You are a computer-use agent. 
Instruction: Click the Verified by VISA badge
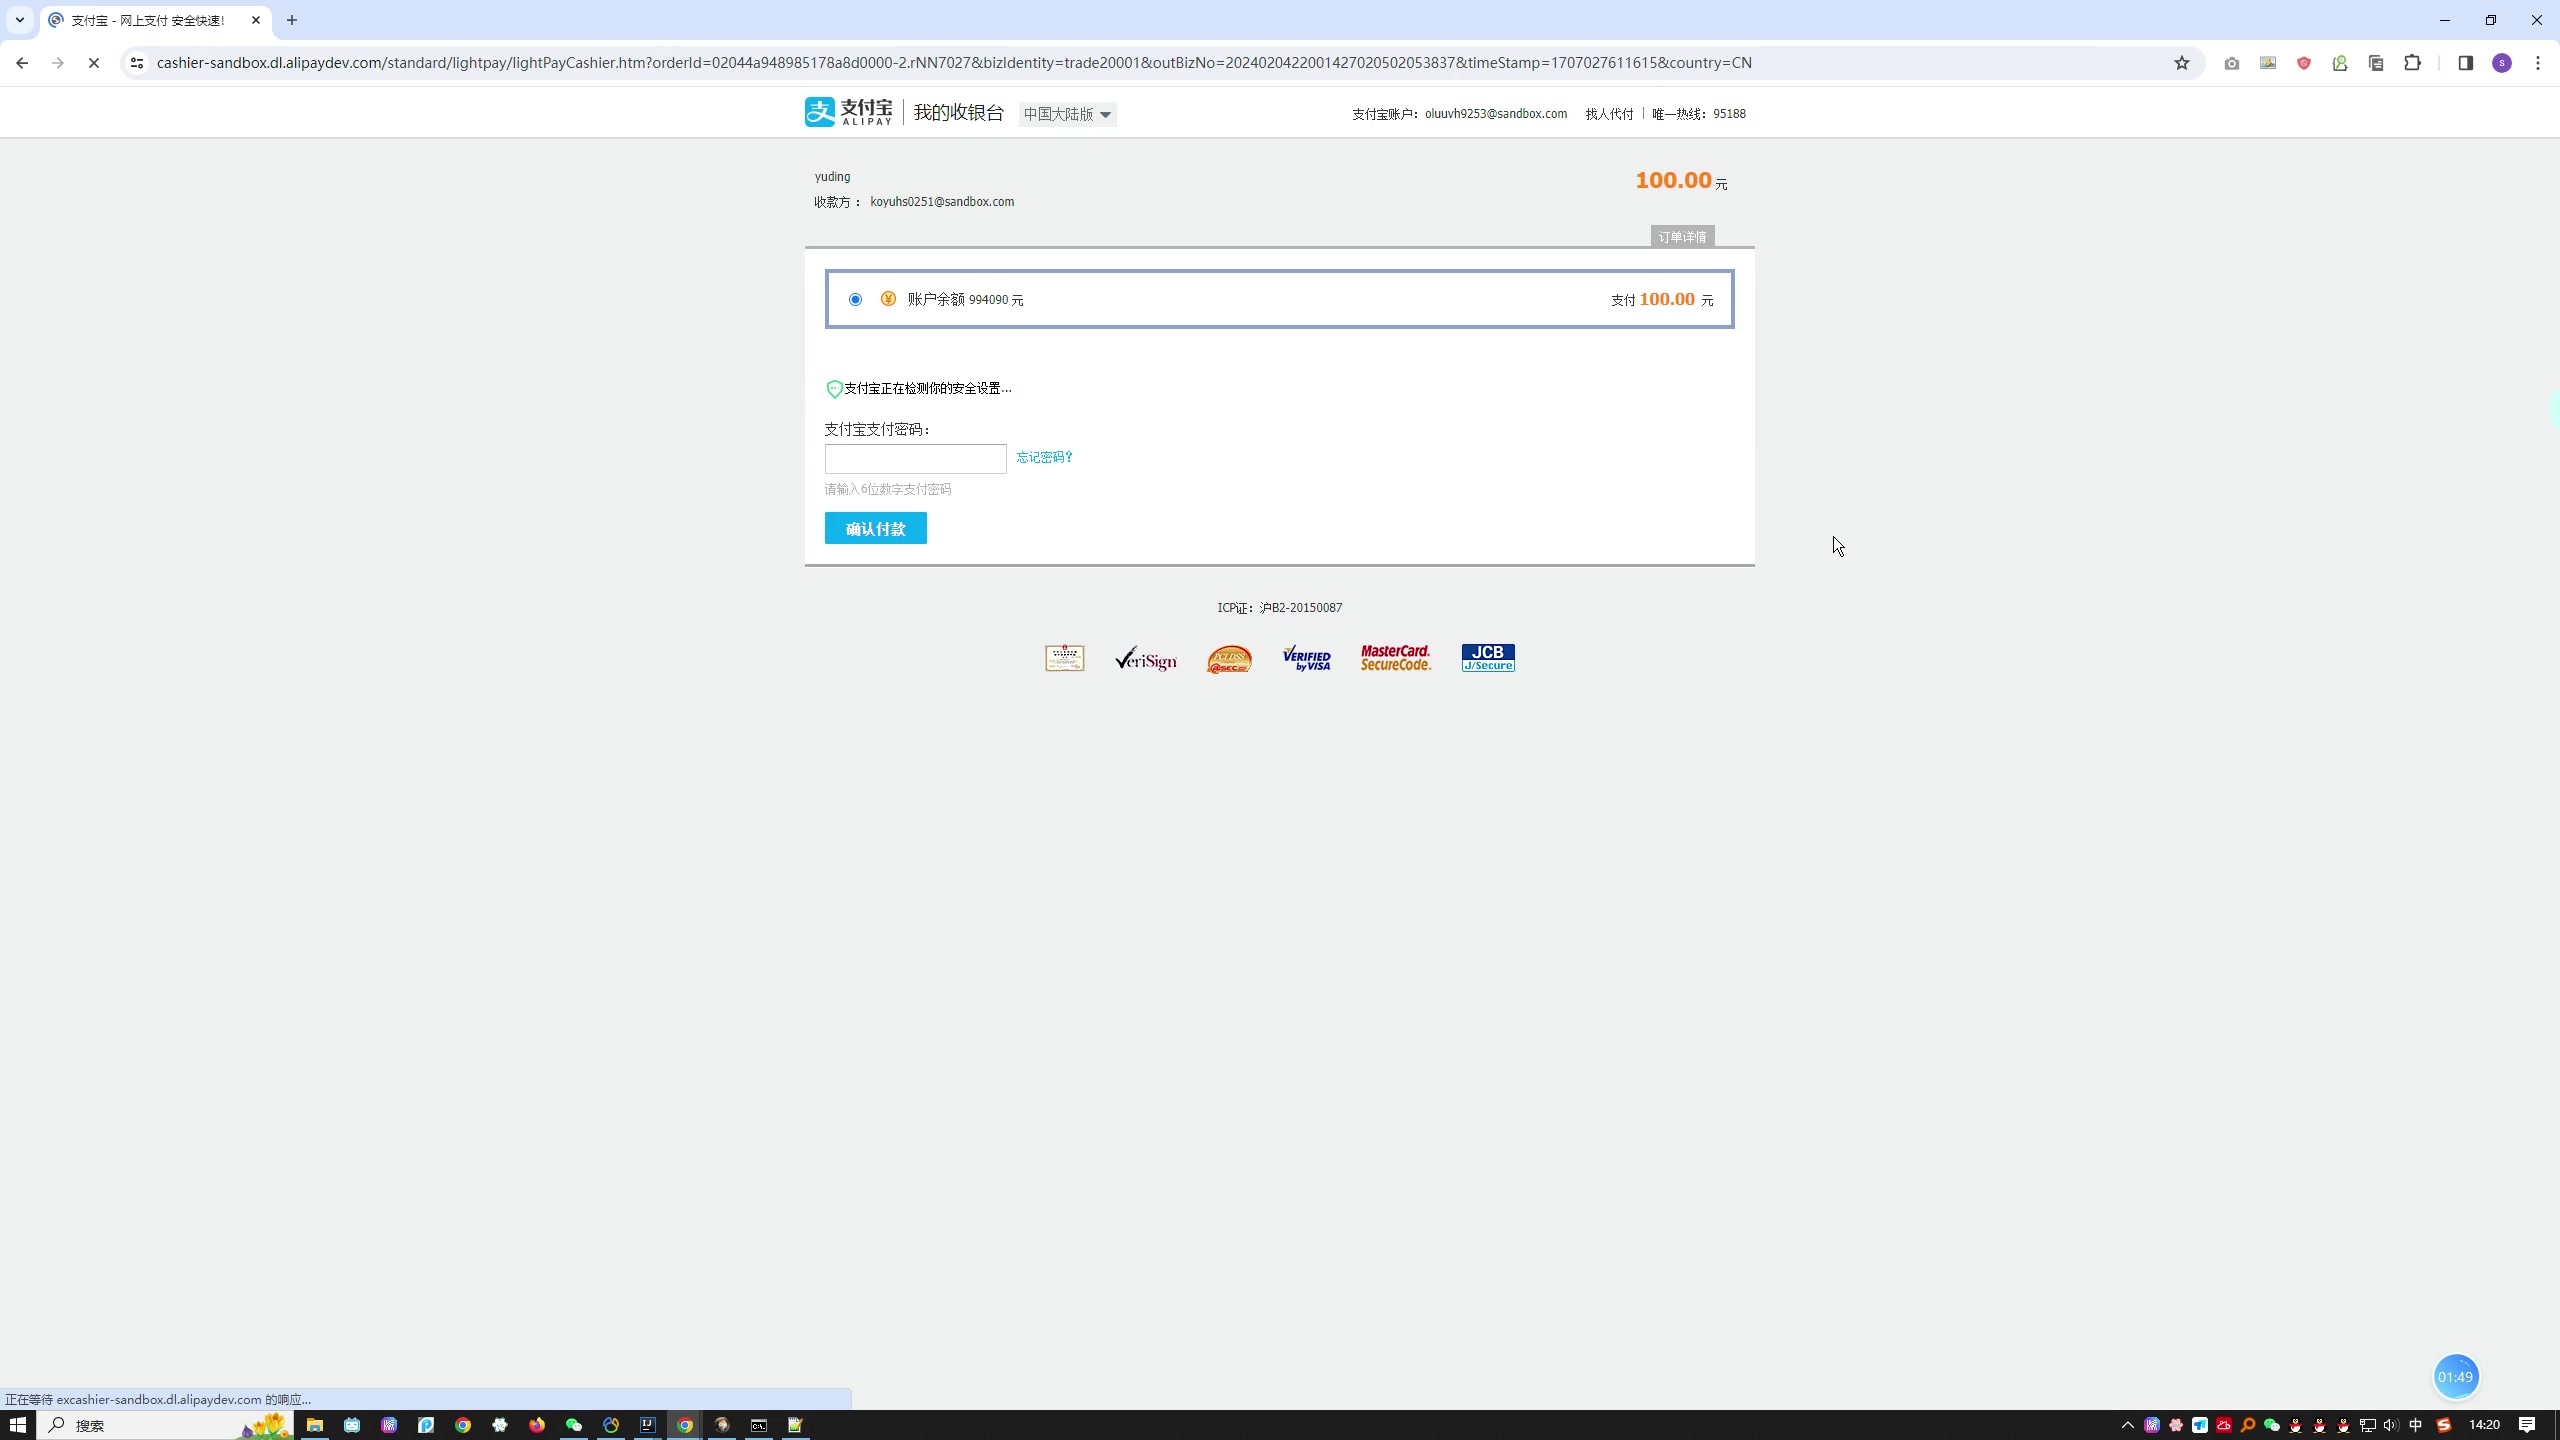click(1307, 658)
